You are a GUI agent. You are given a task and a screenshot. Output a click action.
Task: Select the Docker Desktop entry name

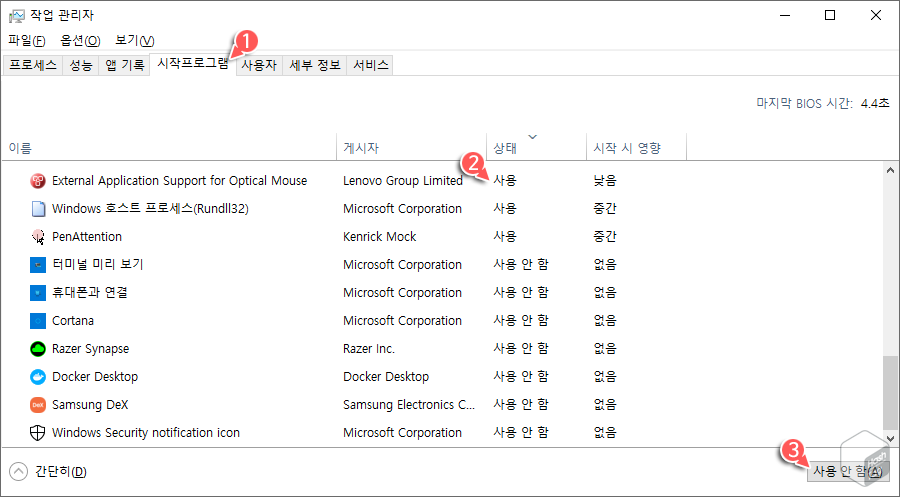pos(95,376)
